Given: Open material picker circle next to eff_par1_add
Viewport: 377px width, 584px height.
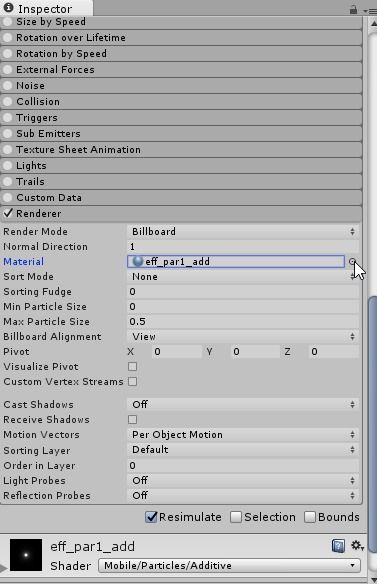Looking at the screenshot, I should click(x=352, y=261).
